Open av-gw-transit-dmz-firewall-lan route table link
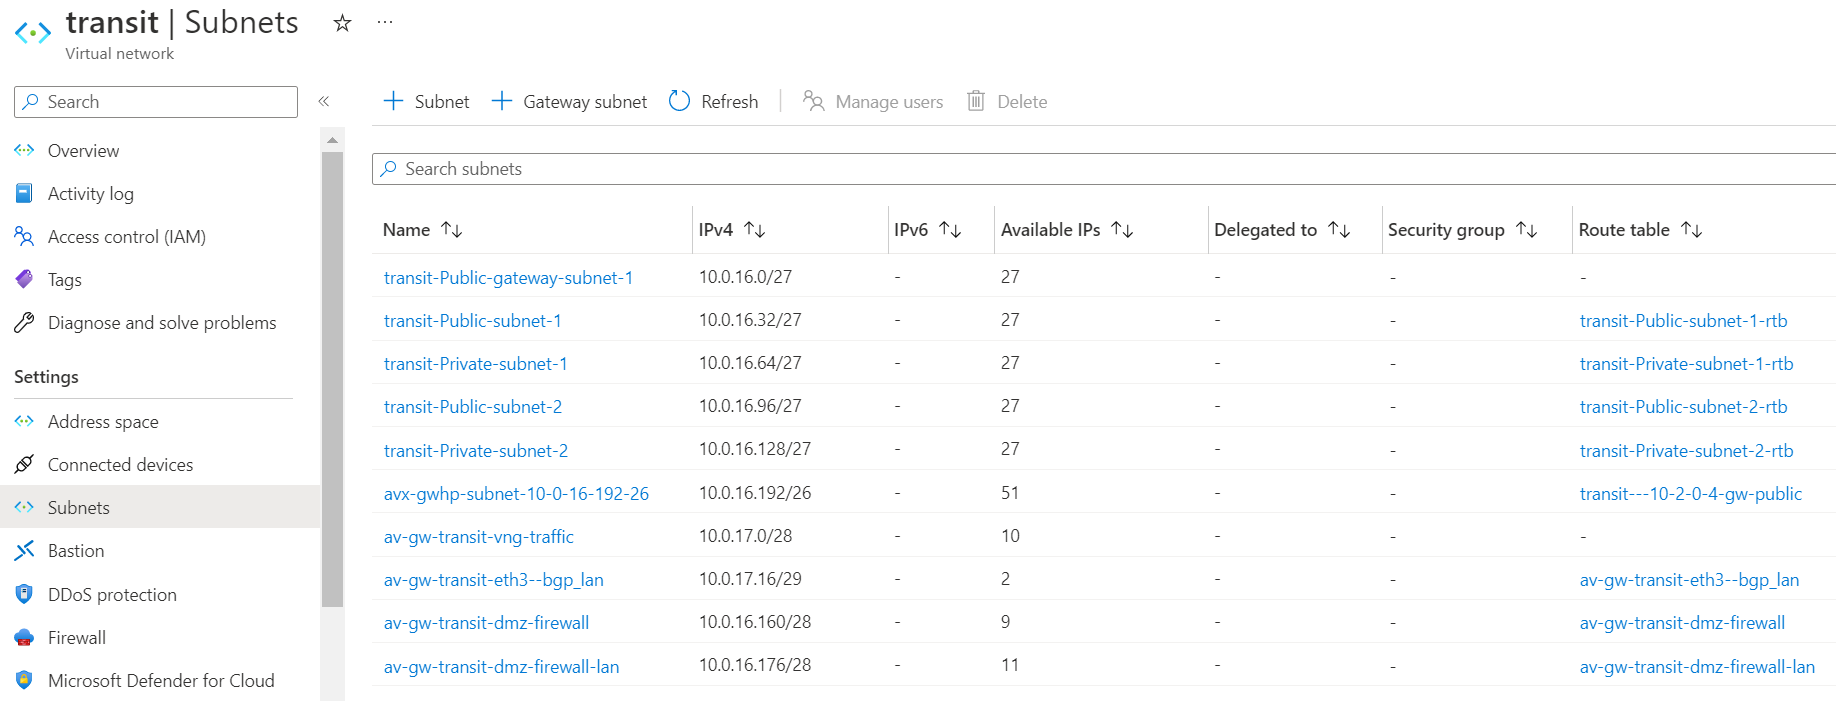 (1696, 667)
